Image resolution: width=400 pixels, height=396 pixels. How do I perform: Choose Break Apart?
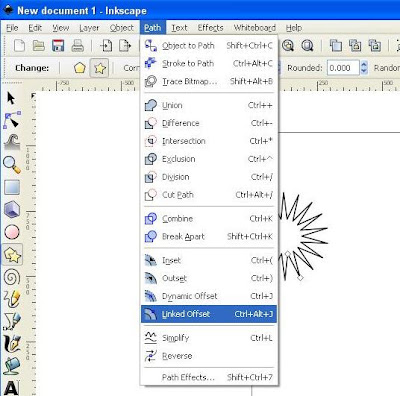(209, 237)
